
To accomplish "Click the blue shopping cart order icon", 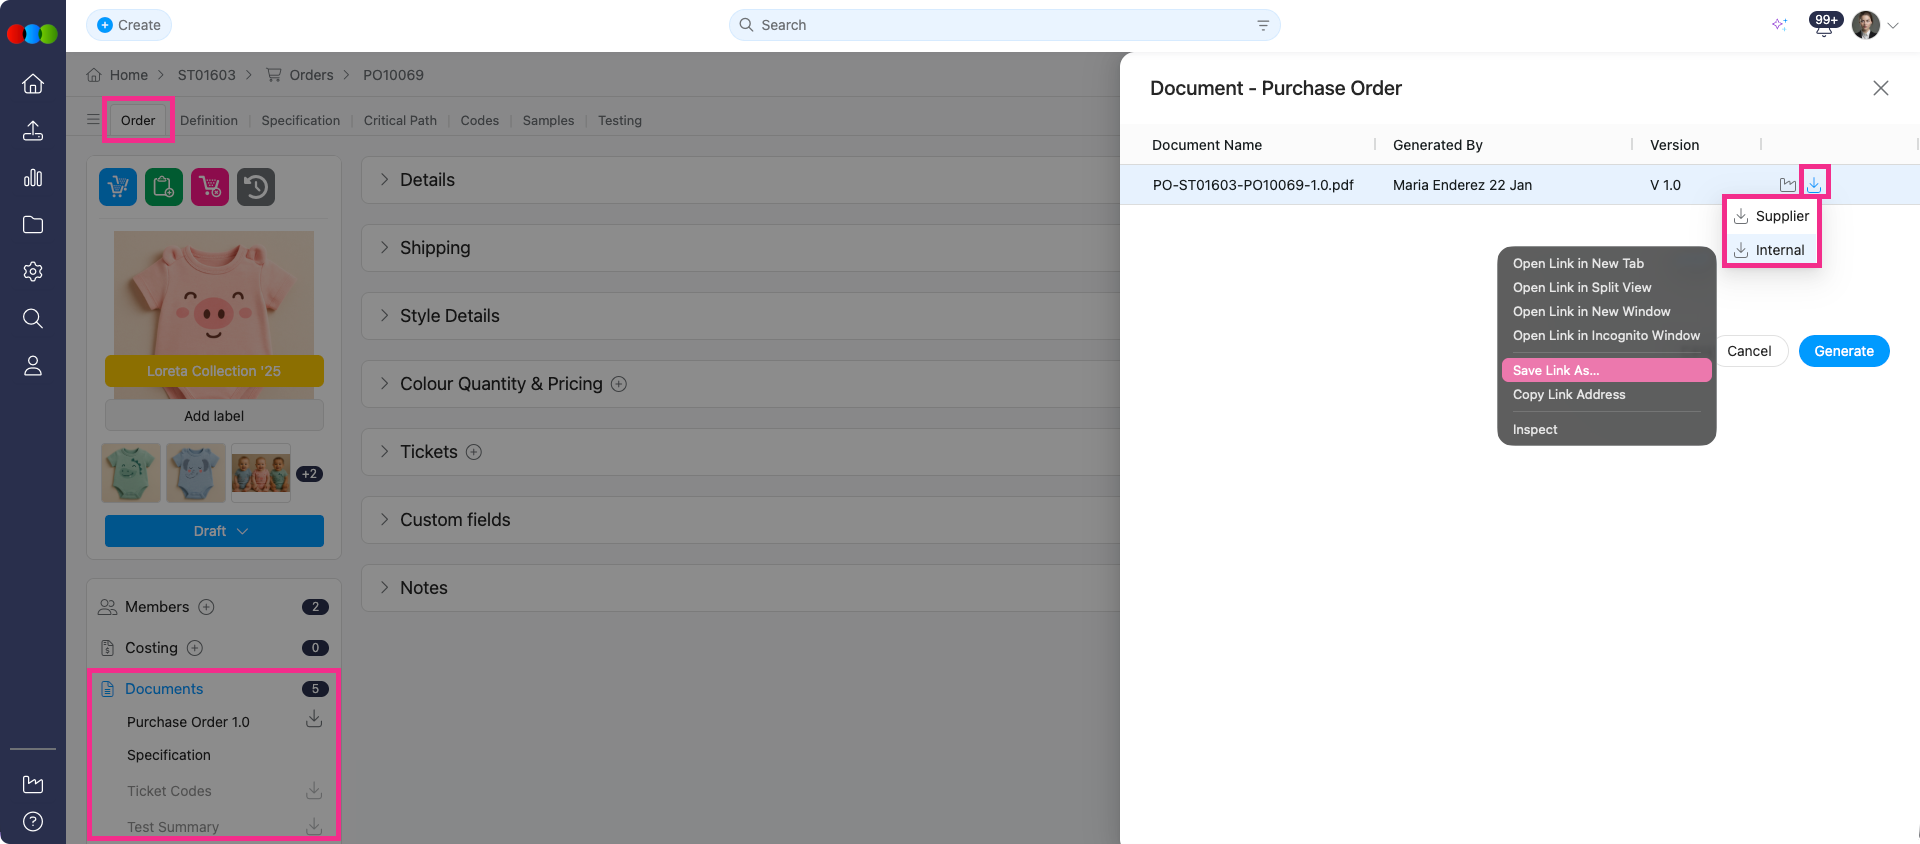I will [118, 187].
